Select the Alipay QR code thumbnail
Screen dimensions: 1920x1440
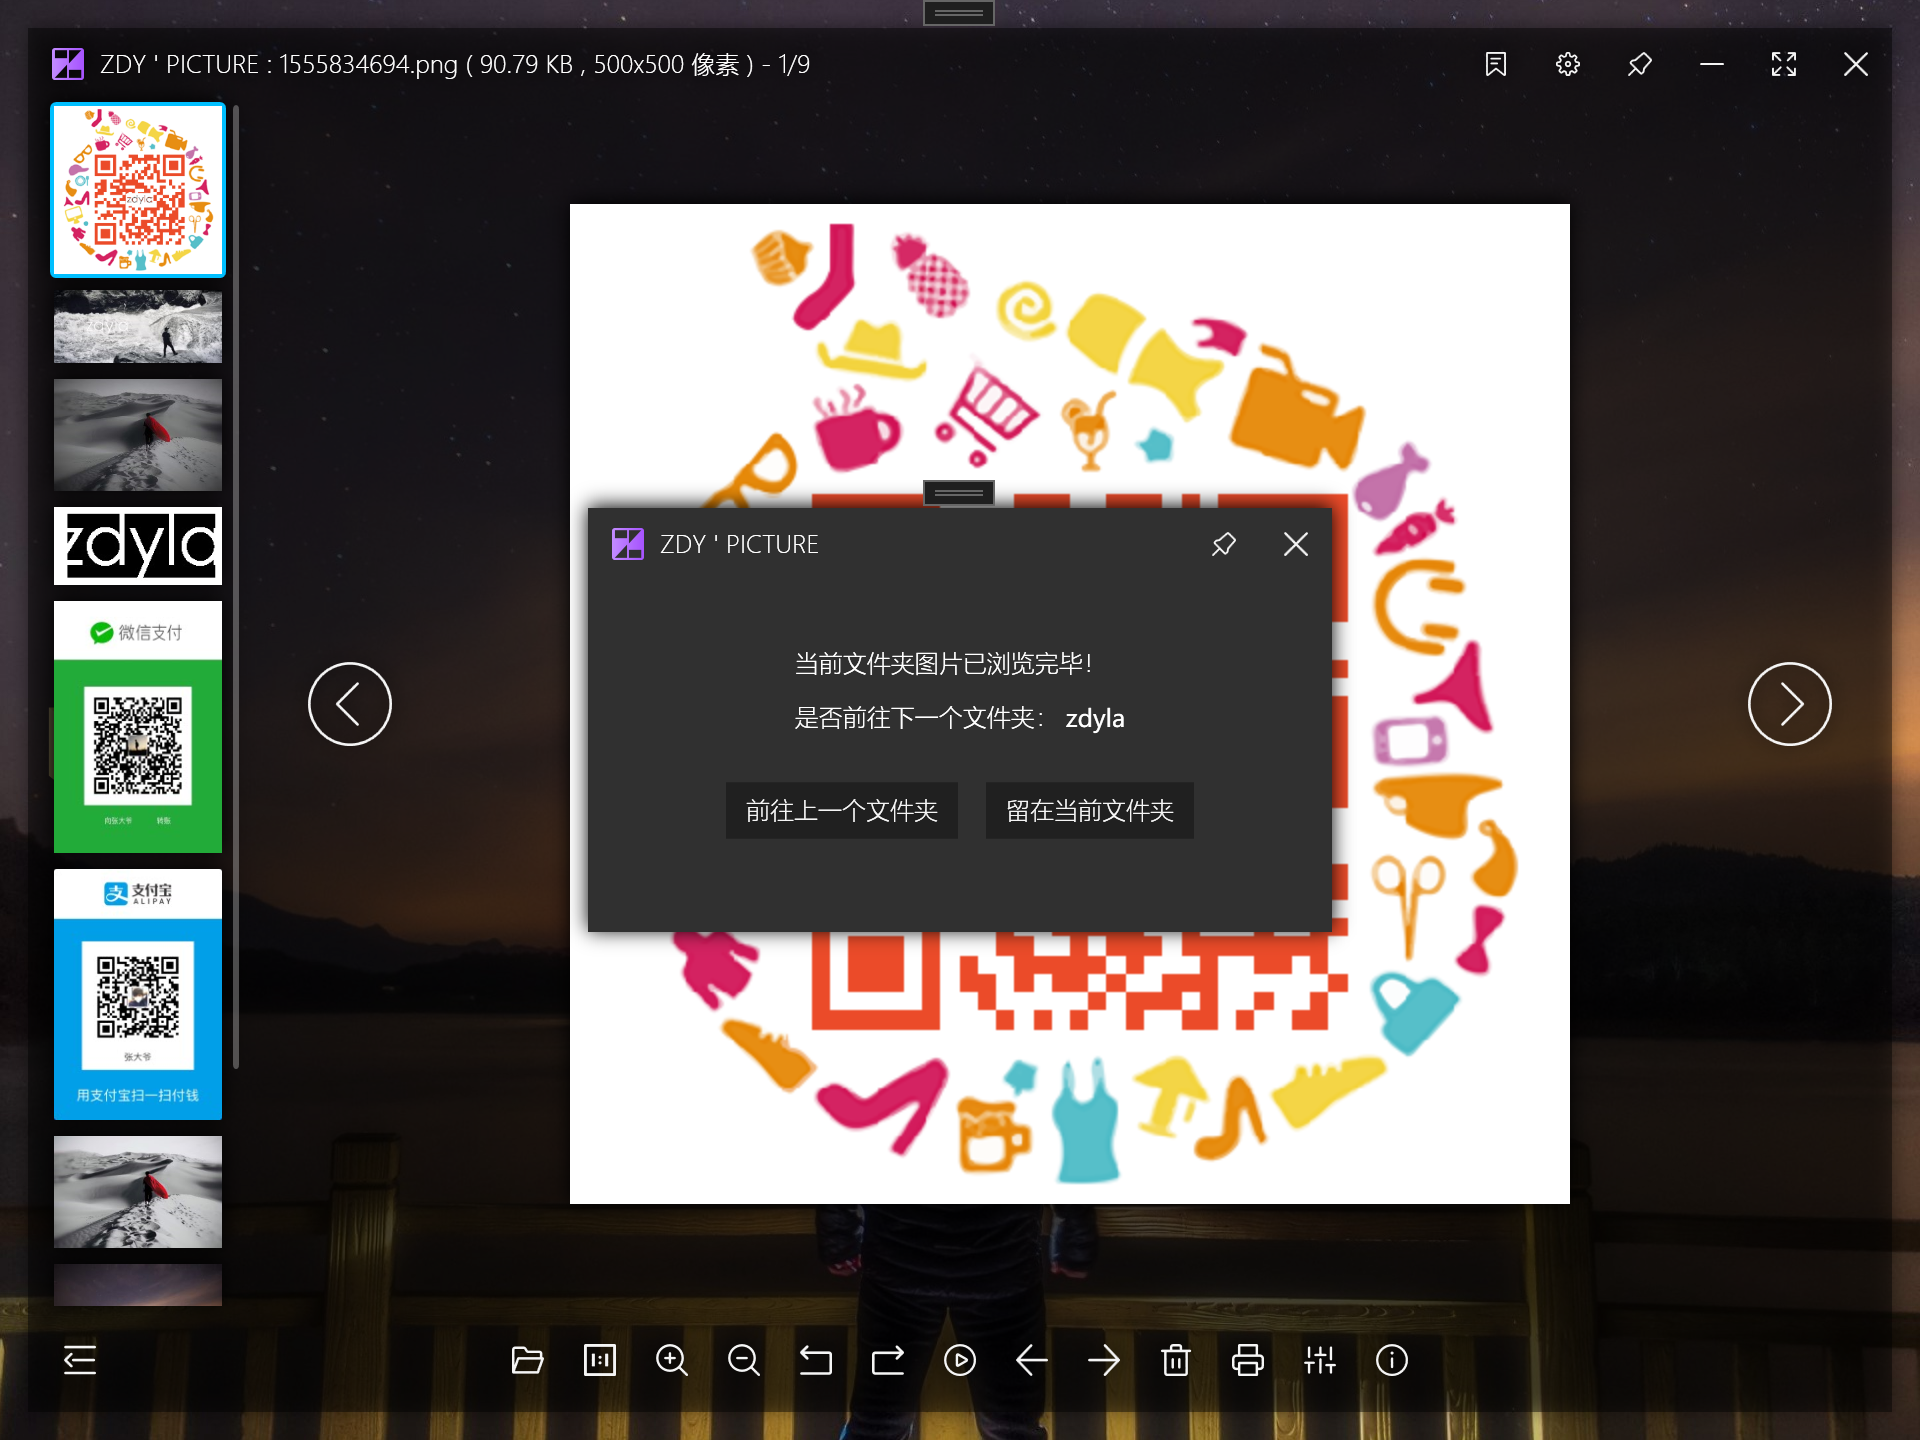137,995
